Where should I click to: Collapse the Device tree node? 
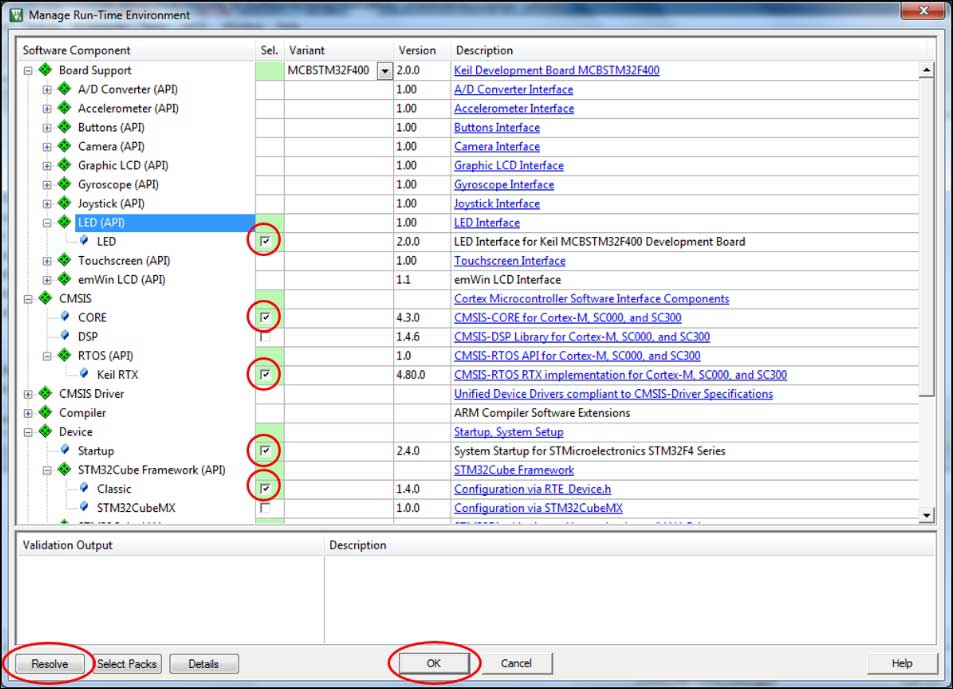click(x=28, y=432)
